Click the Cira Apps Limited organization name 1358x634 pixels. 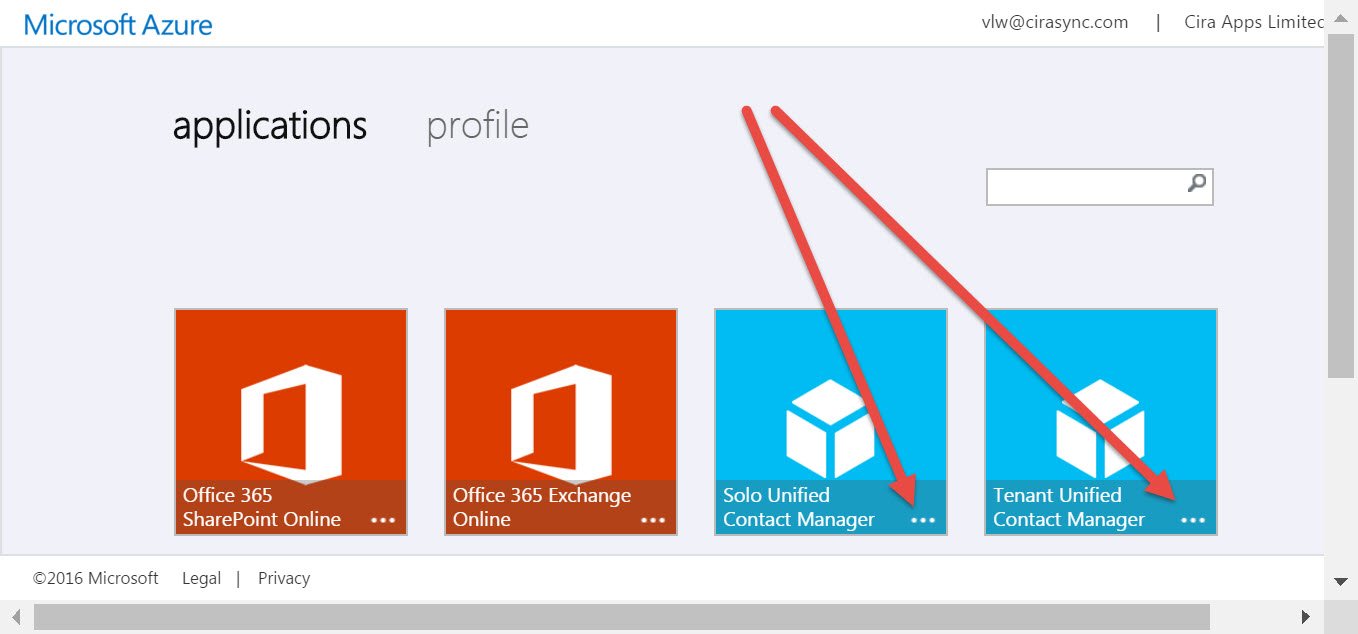[1254, 22]
